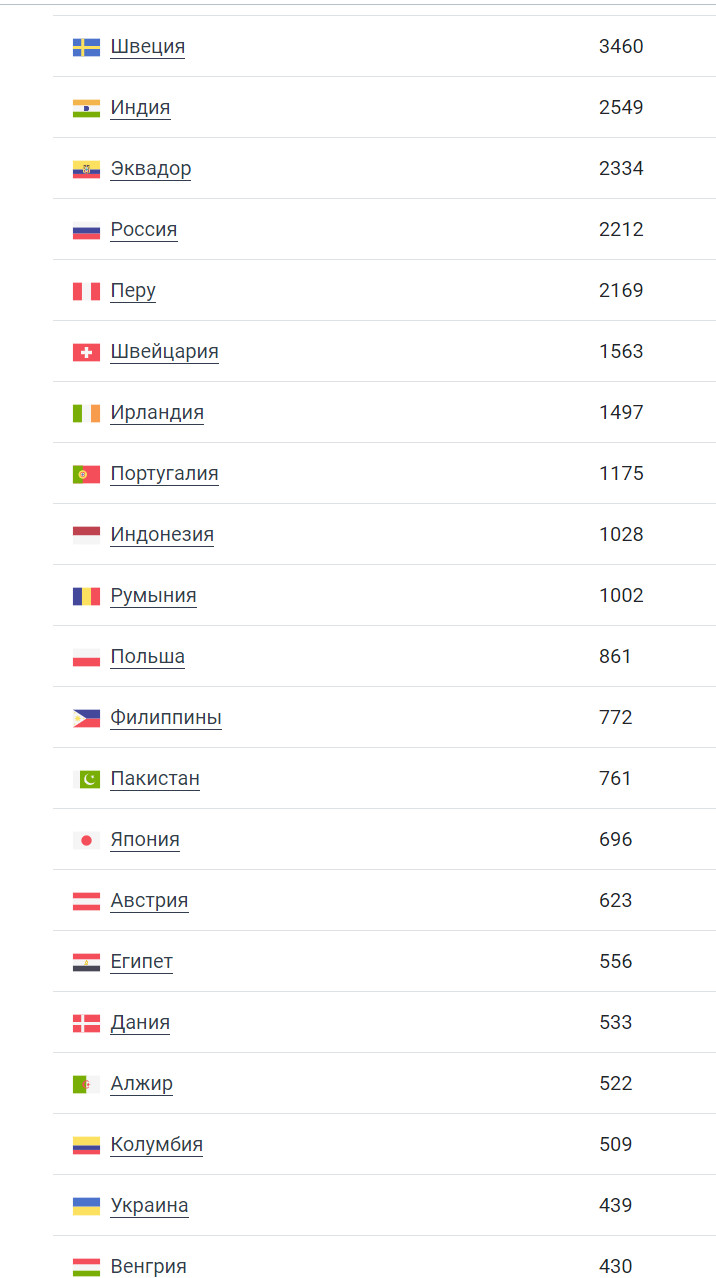The height and width of the screenshot is (1278, 716).
Task: Click the Switzerland flag icon
Action: [x=86, y=352]
